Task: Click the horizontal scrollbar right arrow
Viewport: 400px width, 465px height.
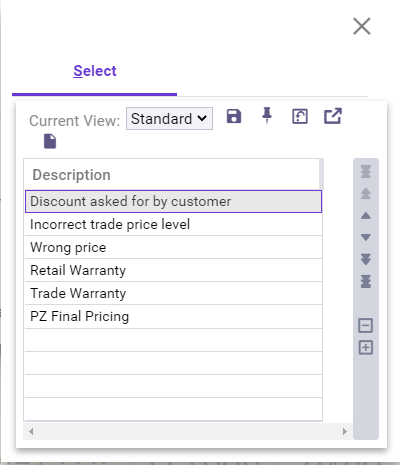Action: (345, 431)
